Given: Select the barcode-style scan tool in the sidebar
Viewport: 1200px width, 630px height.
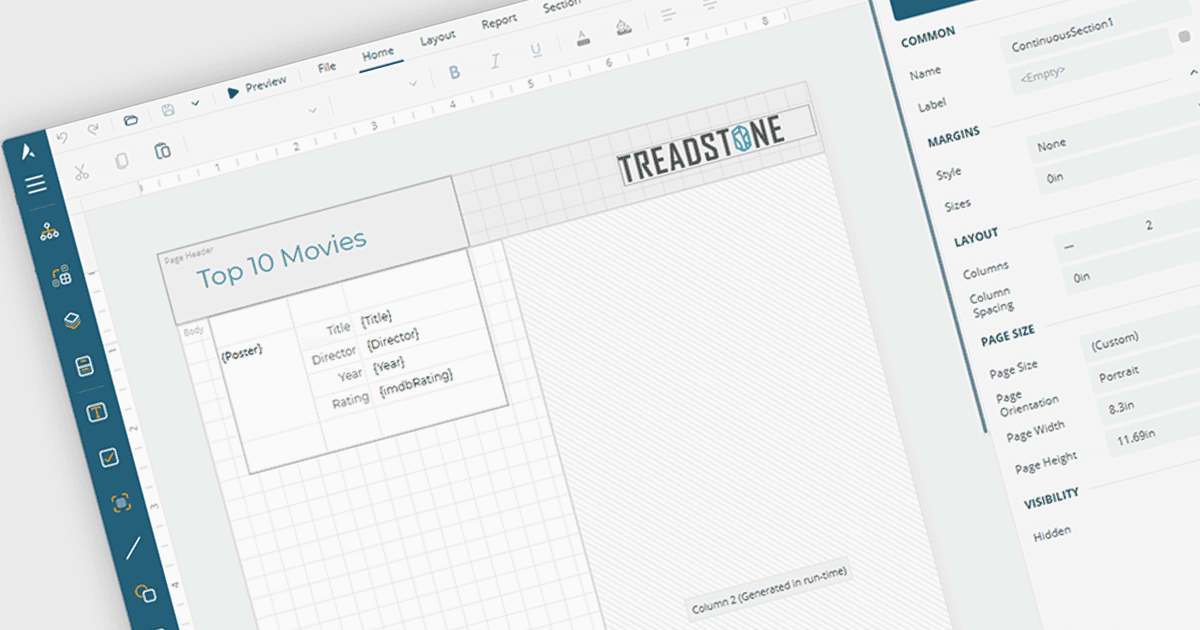Looking at the screenshot, I should [121, 502].
